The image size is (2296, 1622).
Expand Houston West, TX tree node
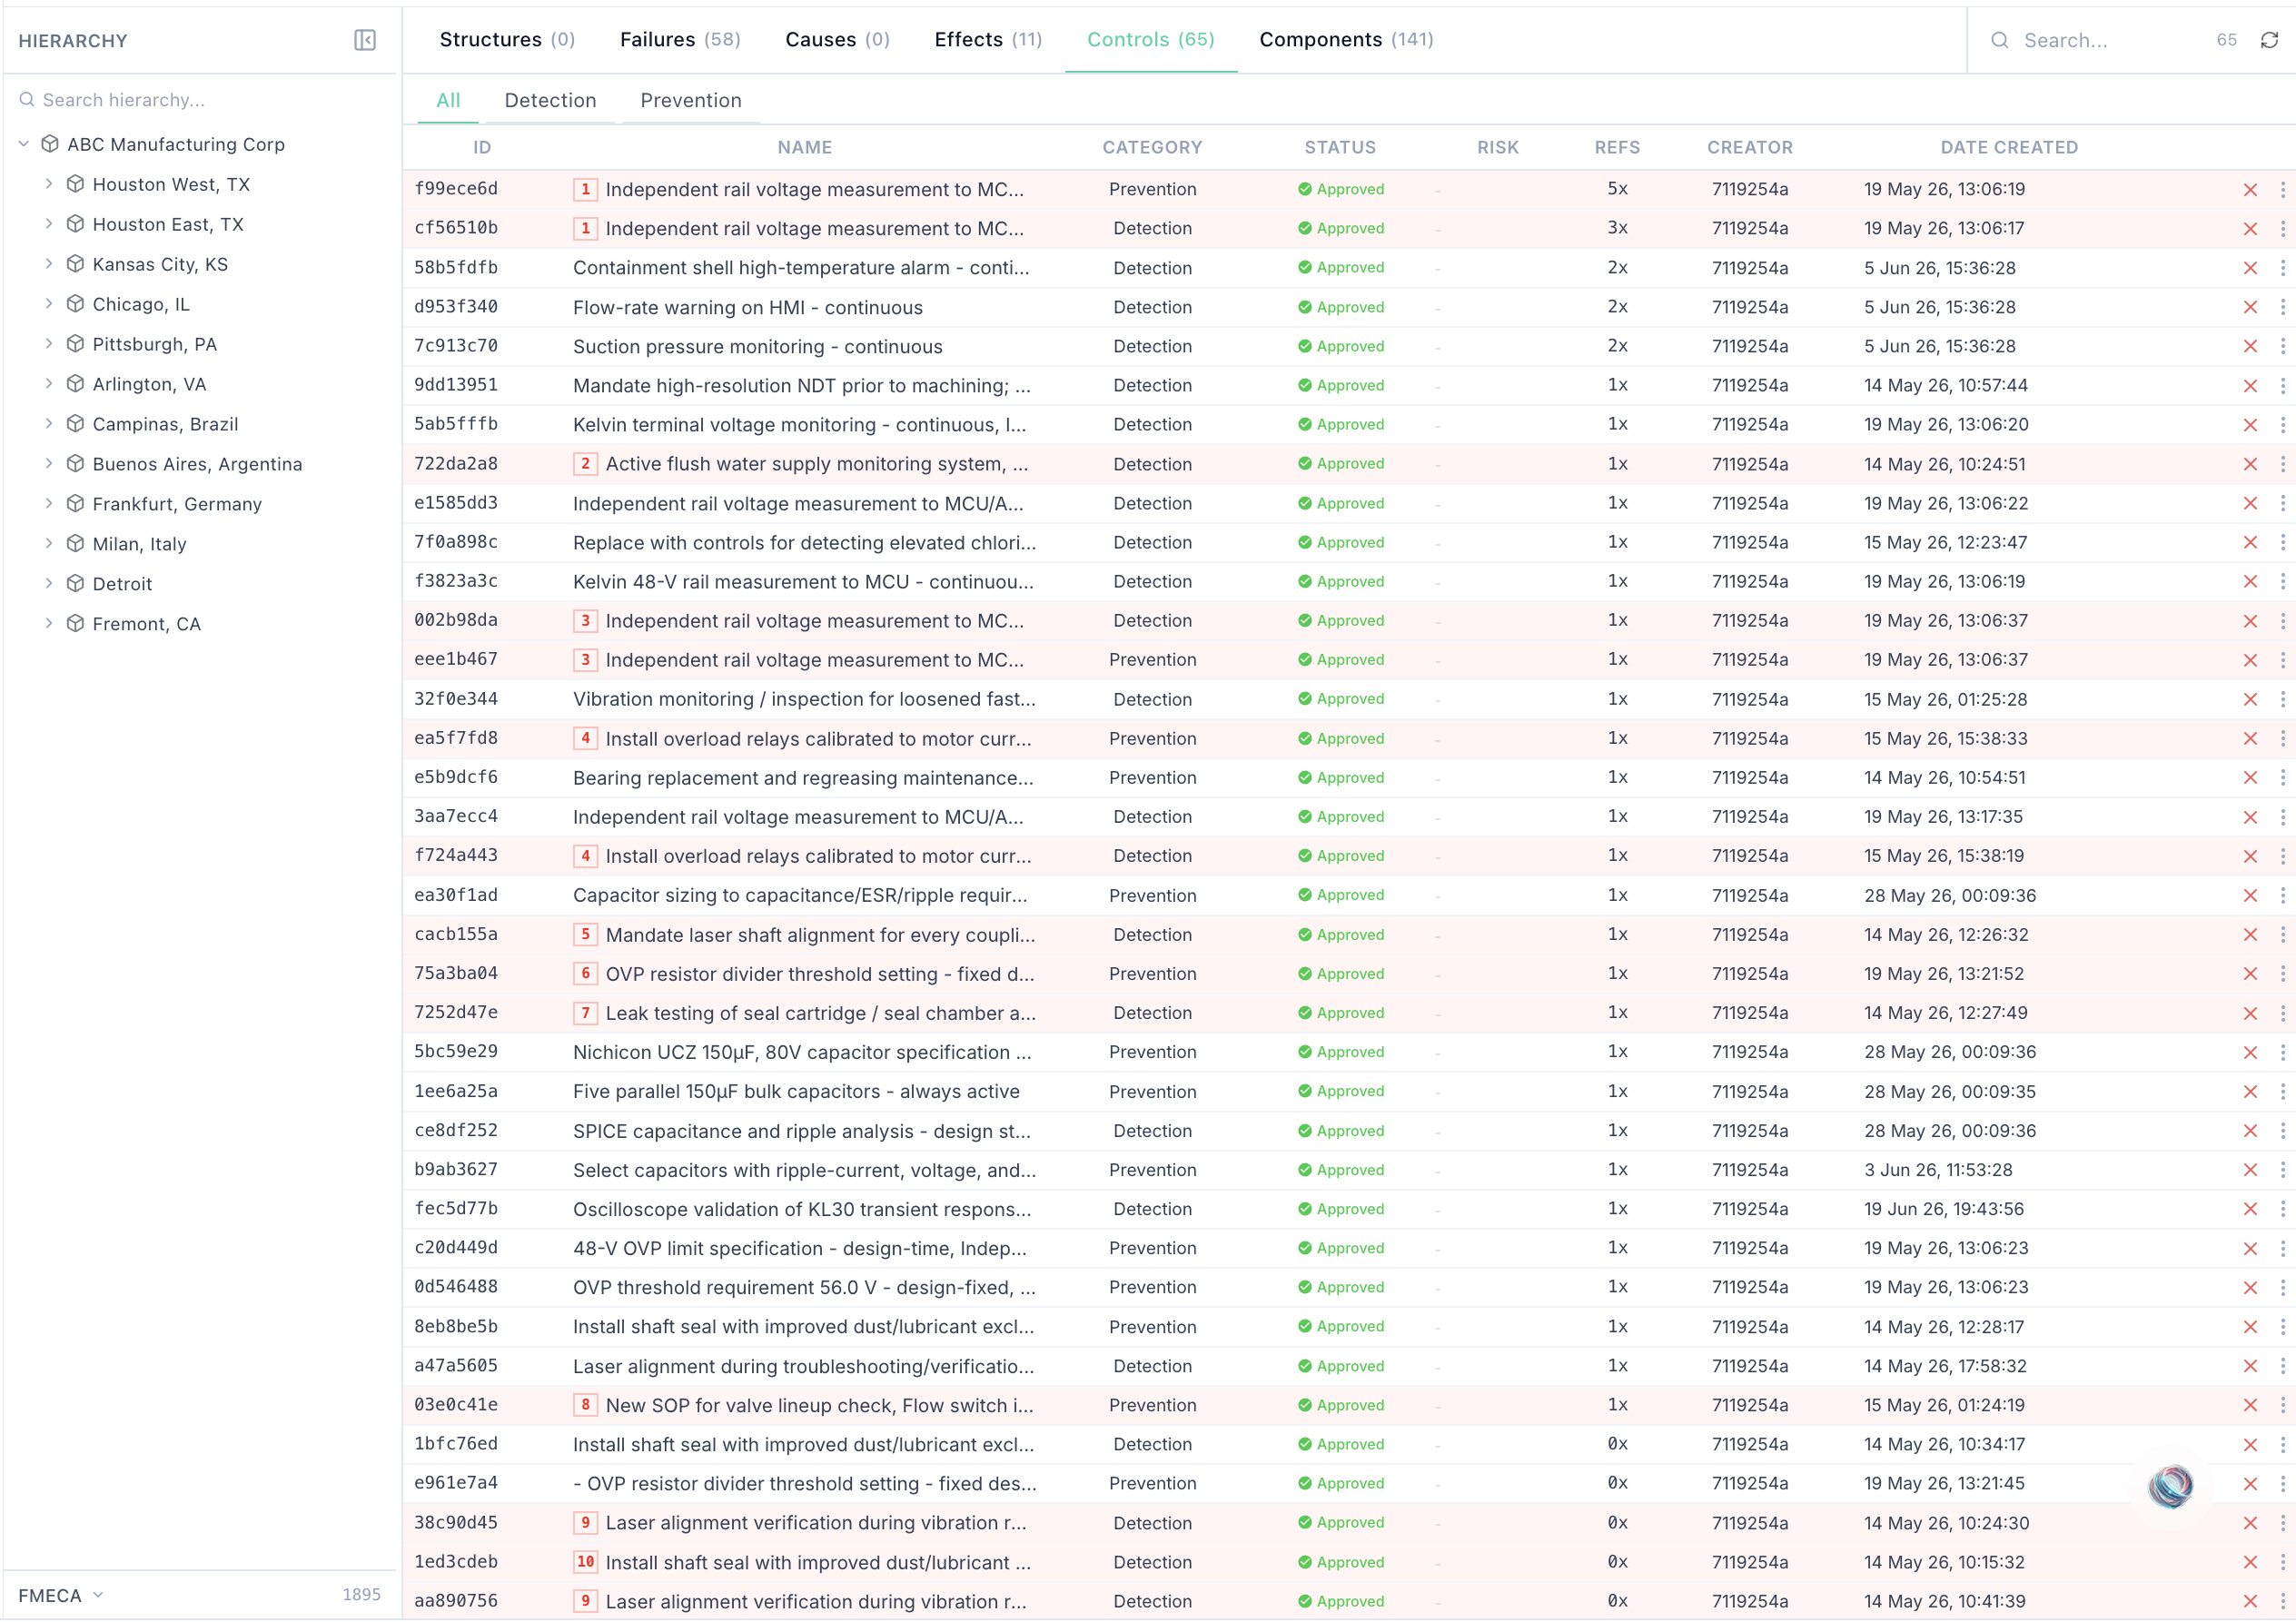[49, 184]
